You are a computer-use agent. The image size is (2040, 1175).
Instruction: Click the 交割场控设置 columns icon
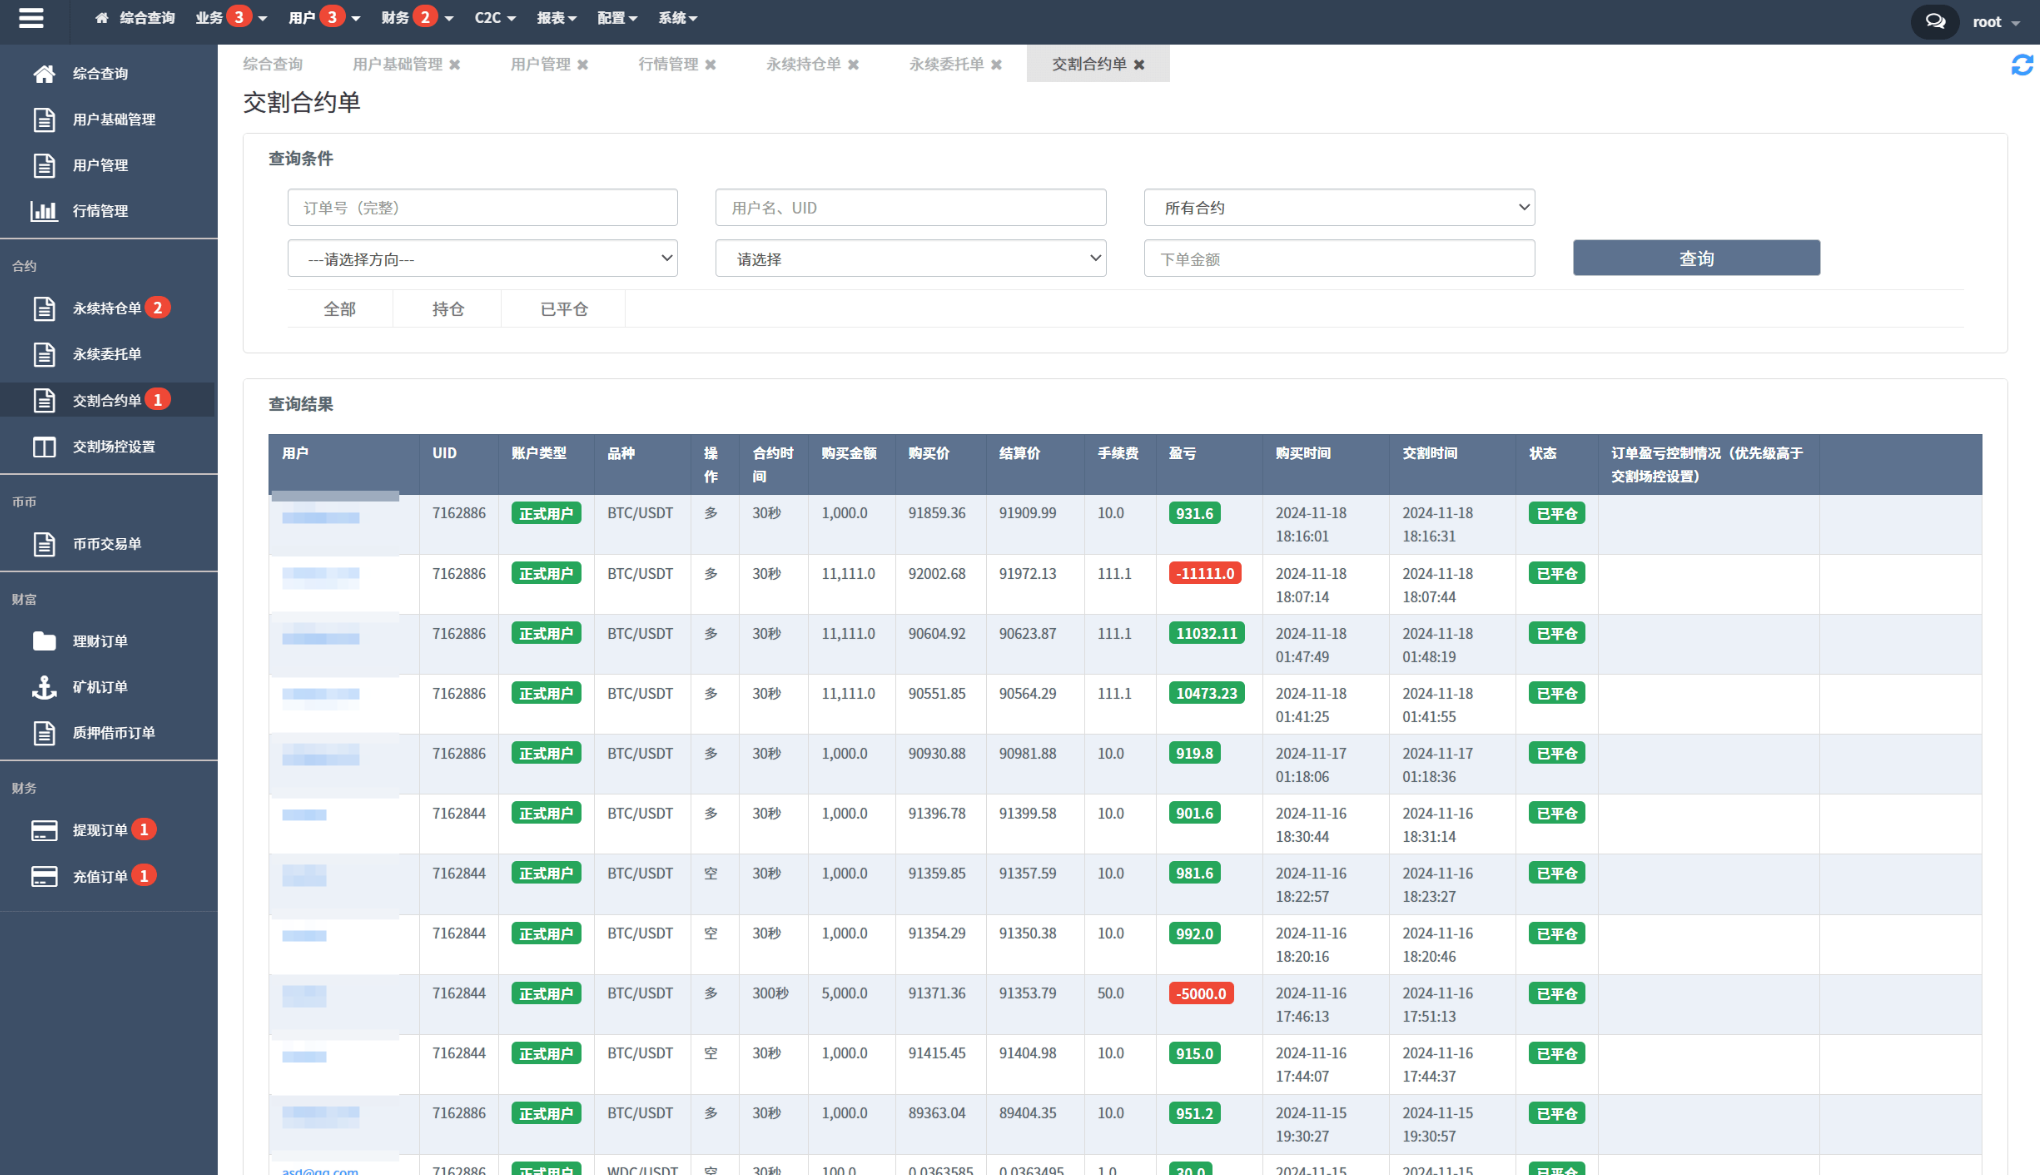coord(44,446)
